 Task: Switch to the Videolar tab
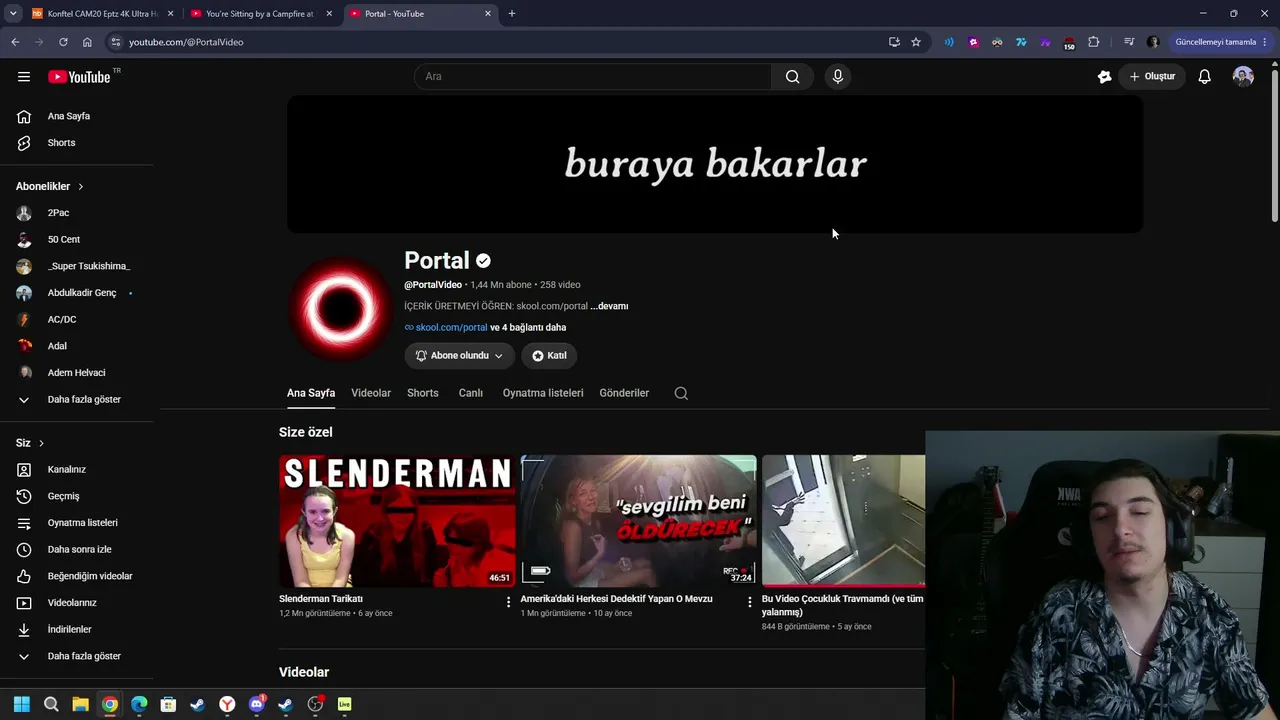[371, 393]
